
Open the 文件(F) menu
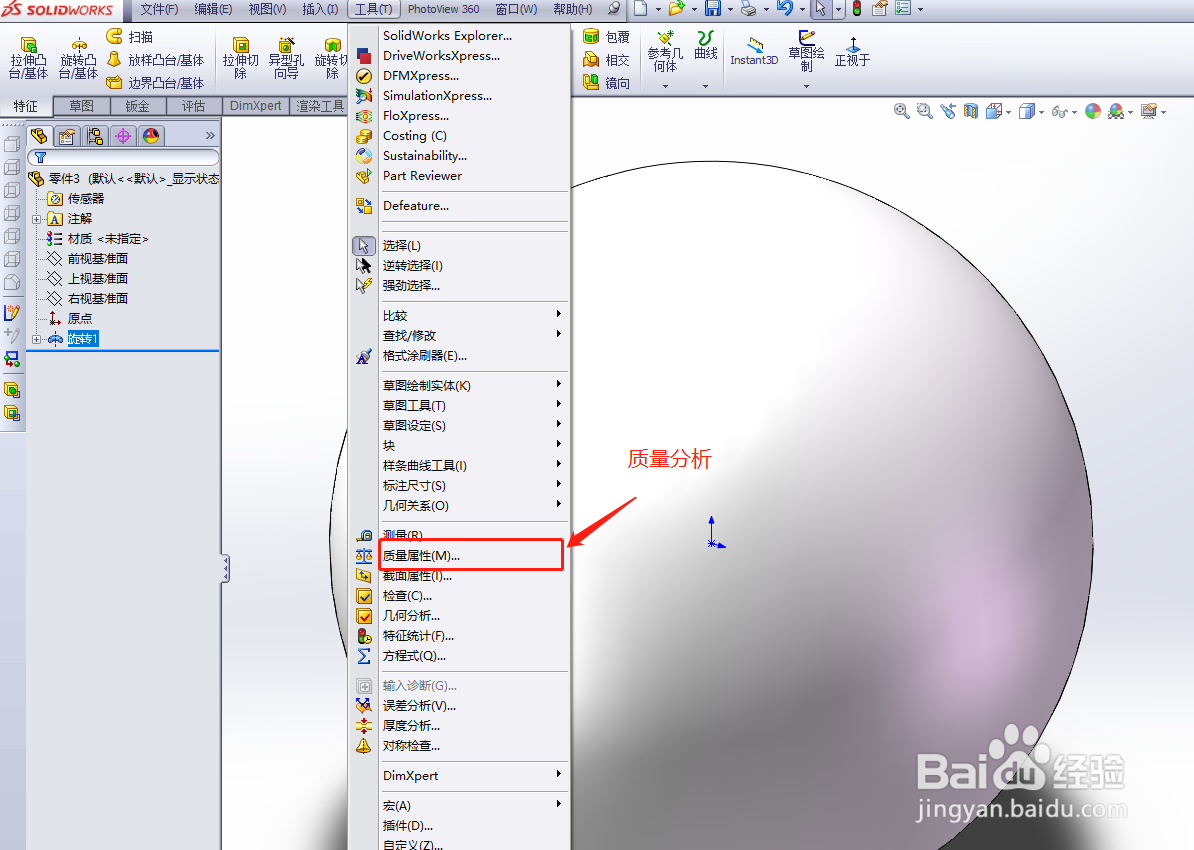(159, 9)
